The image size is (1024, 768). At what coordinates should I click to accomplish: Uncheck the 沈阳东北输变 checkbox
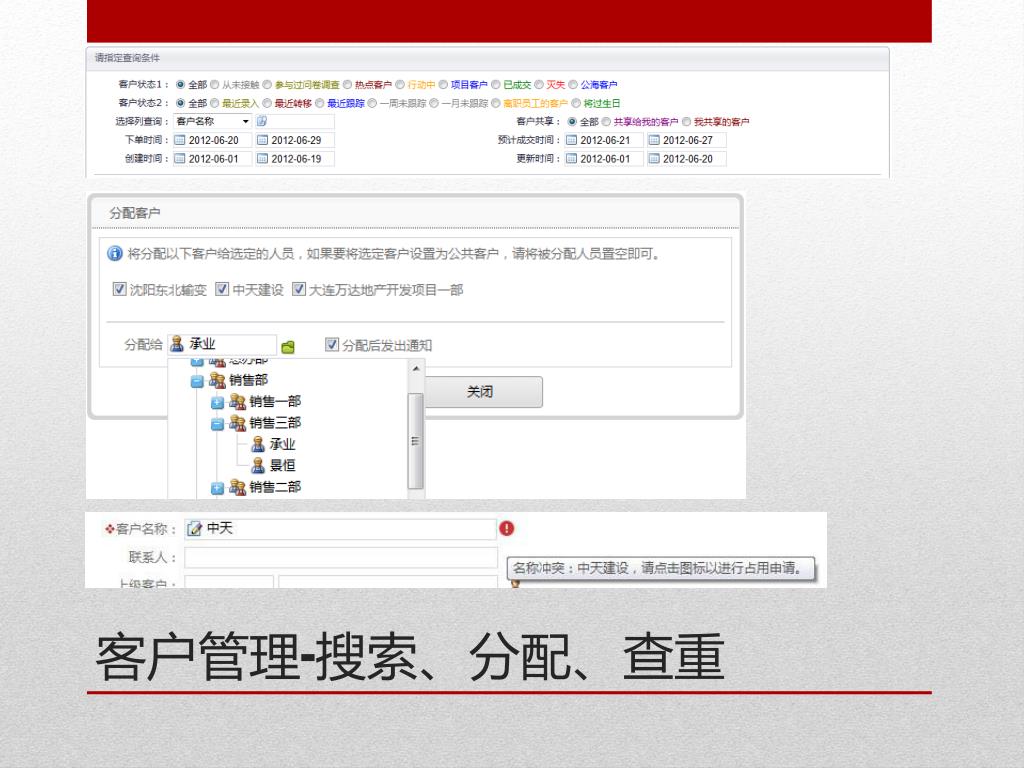120,289
